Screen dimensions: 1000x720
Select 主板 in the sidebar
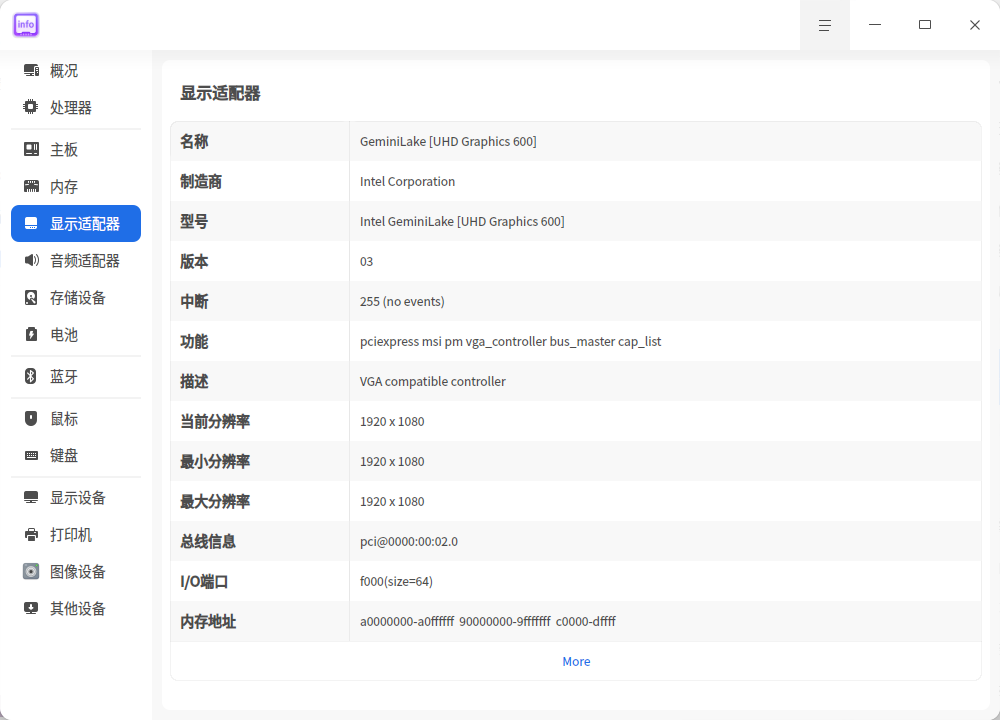tap(64, 149)
